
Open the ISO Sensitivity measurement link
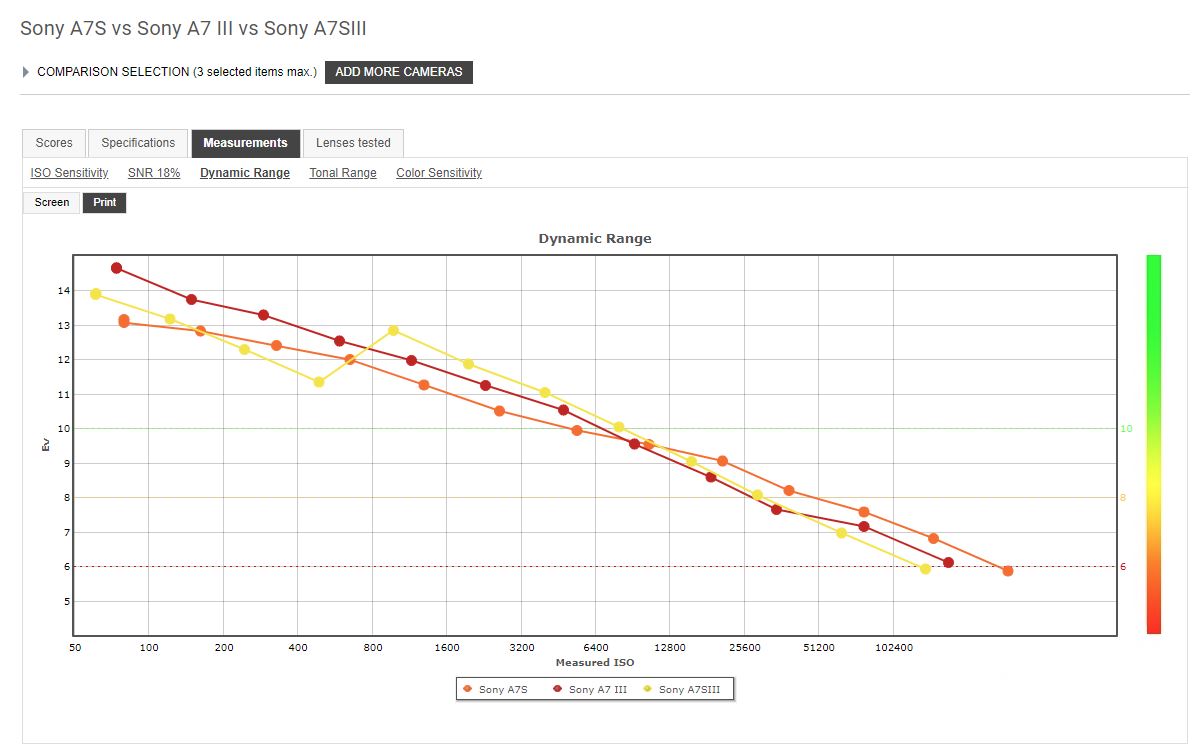[x=70, y=173]
